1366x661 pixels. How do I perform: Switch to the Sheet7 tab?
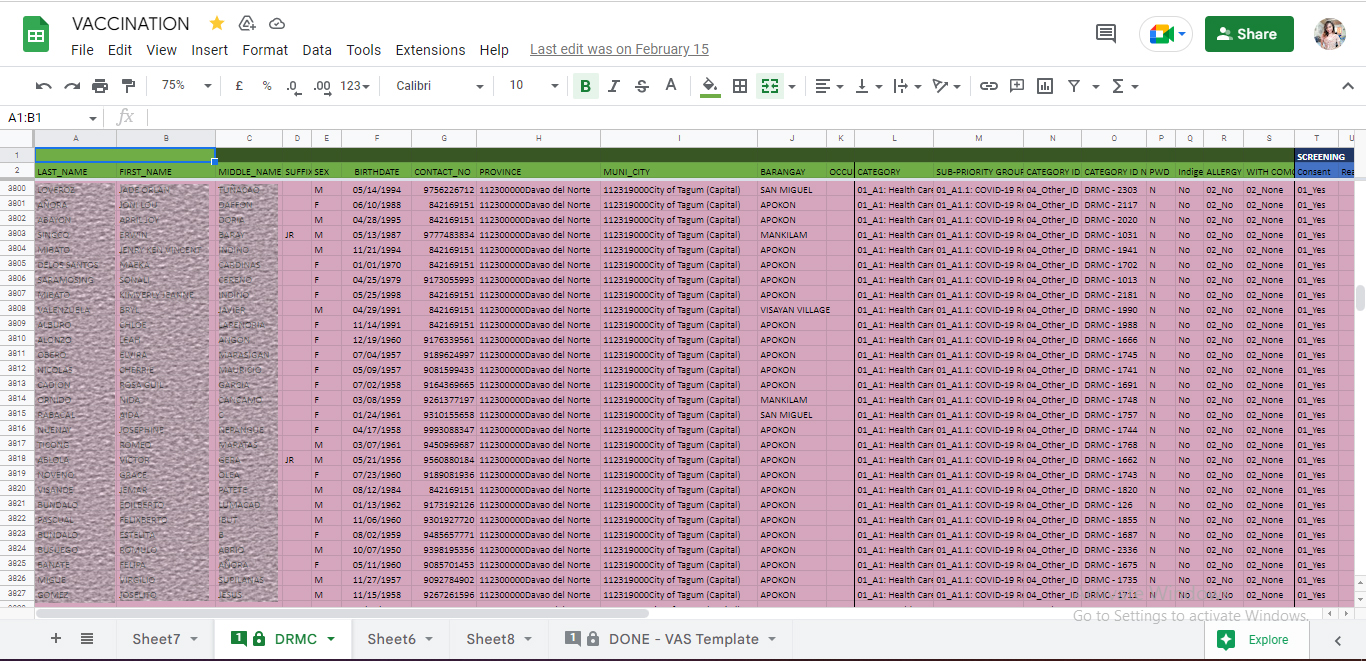165,639
